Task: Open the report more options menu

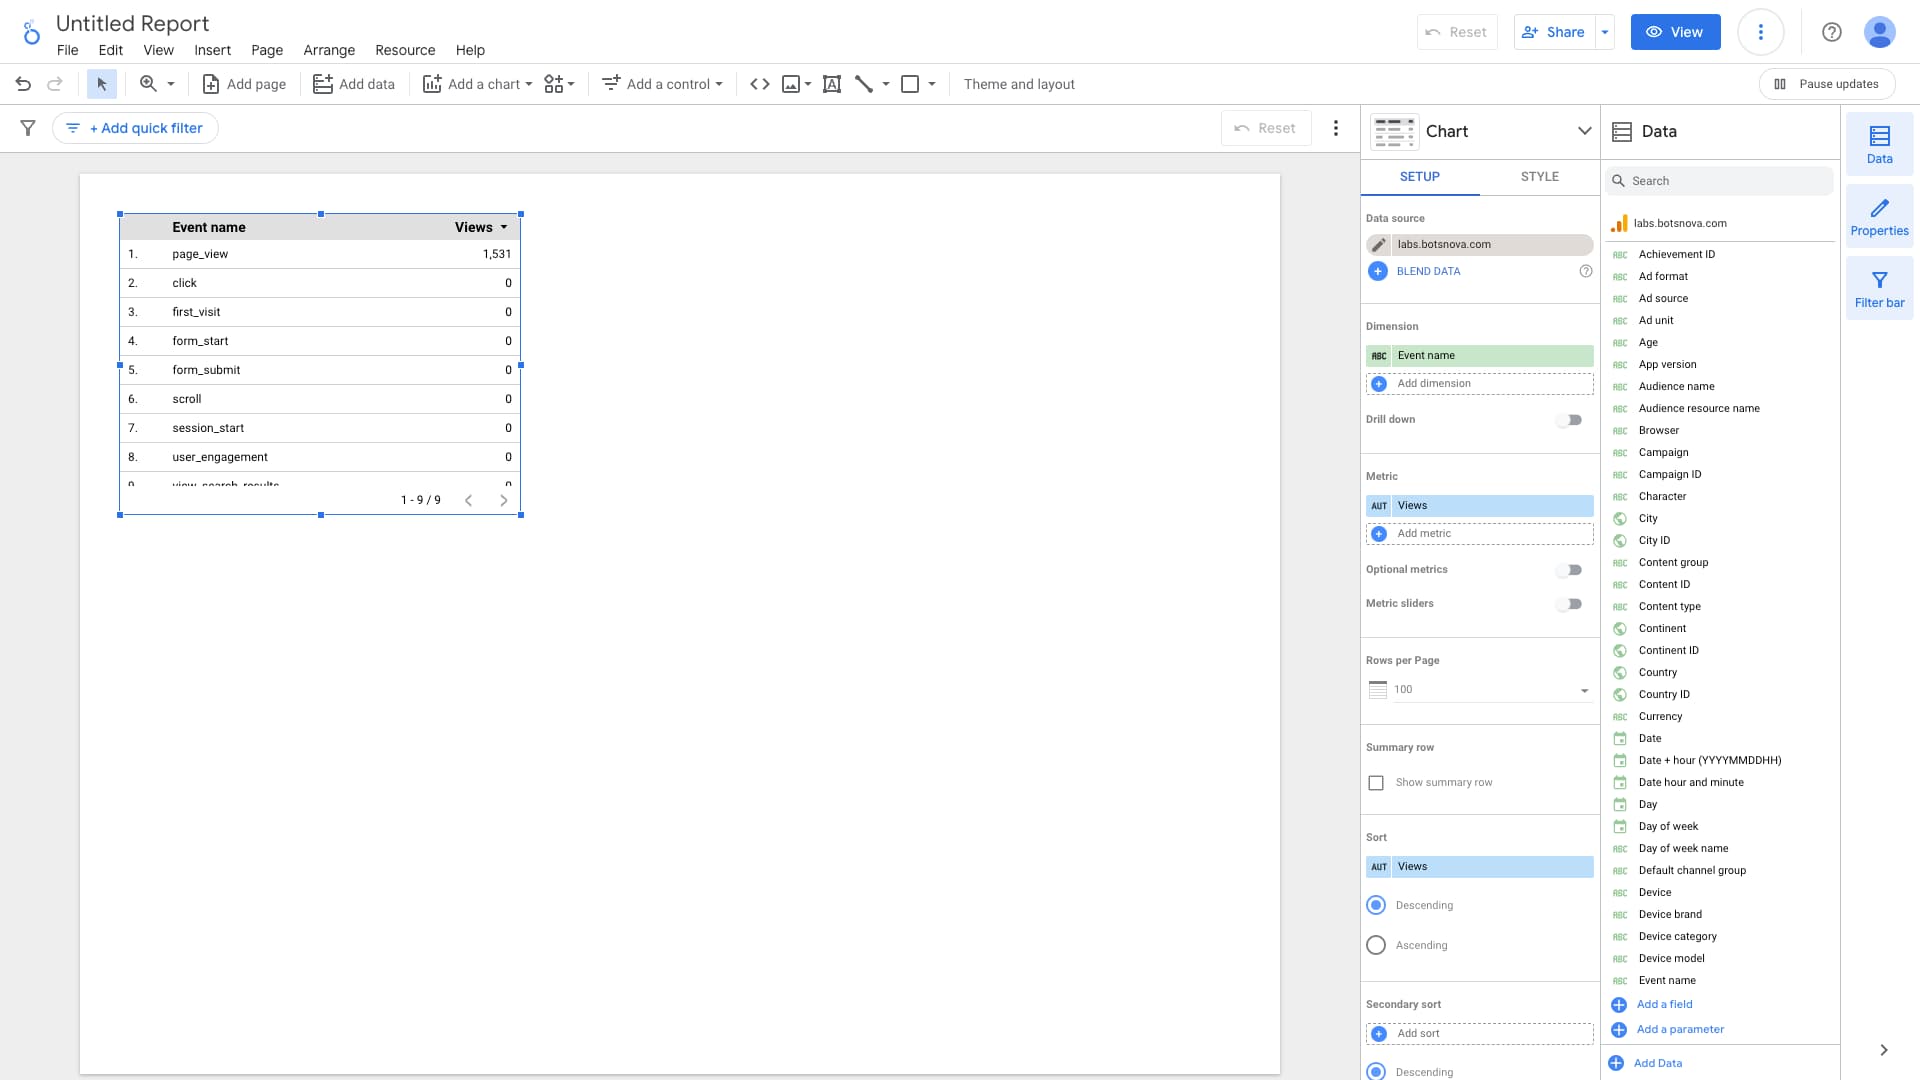Action: pos(1761,32)
